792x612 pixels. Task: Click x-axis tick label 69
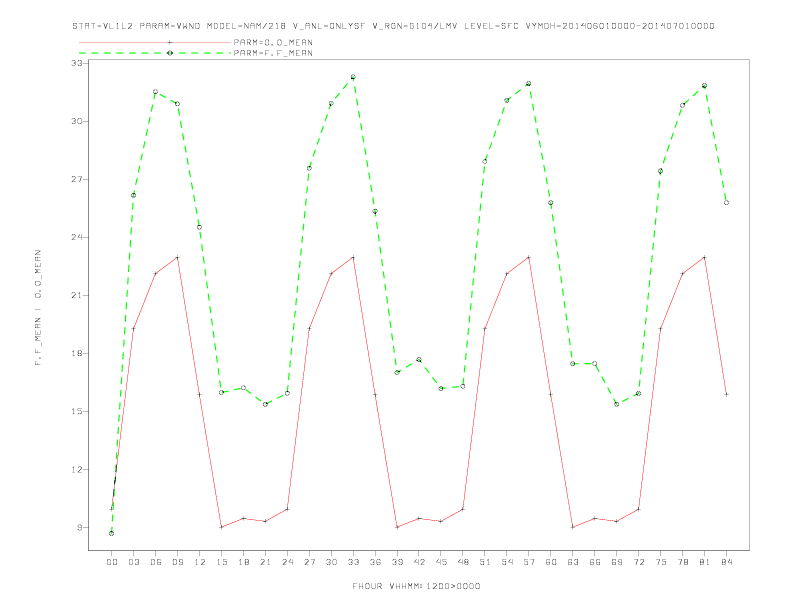click(x=617, y=562)
